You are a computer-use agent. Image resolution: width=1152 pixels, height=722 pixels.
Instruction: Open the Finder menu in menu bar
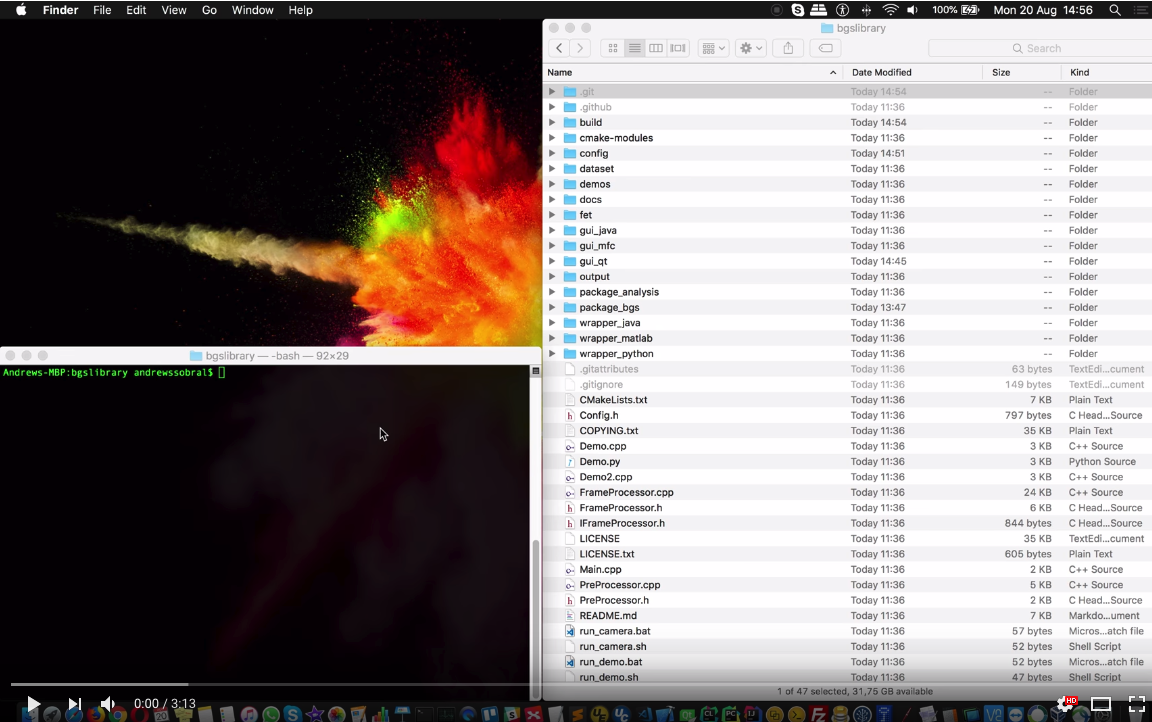[x=60, y=10]
